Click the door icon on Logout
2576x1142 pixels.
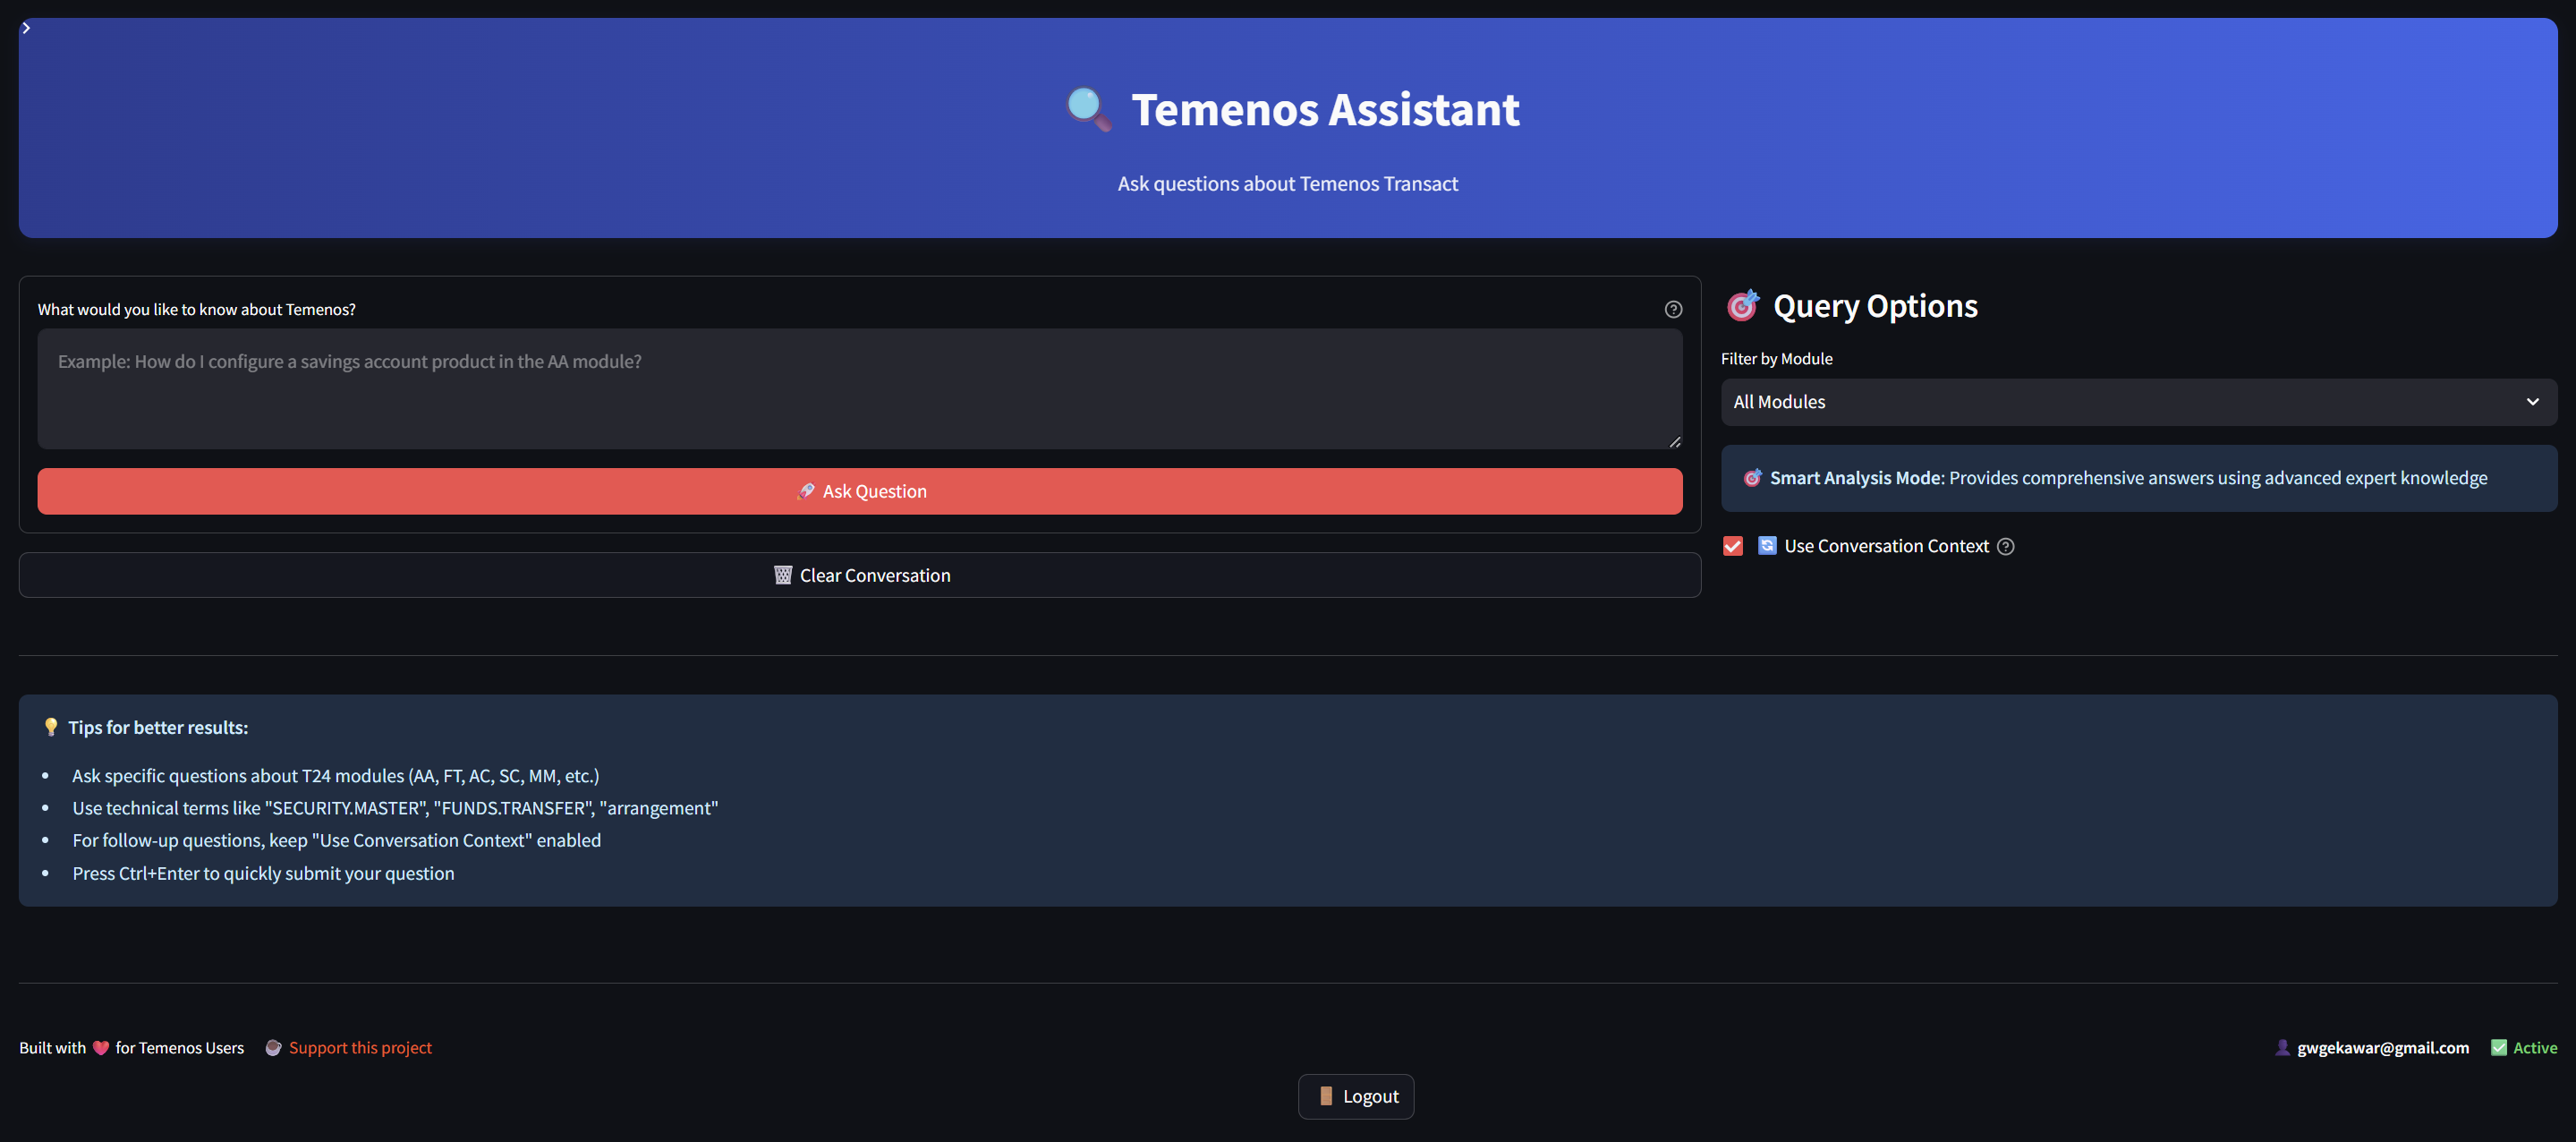click(1325, 1096)
